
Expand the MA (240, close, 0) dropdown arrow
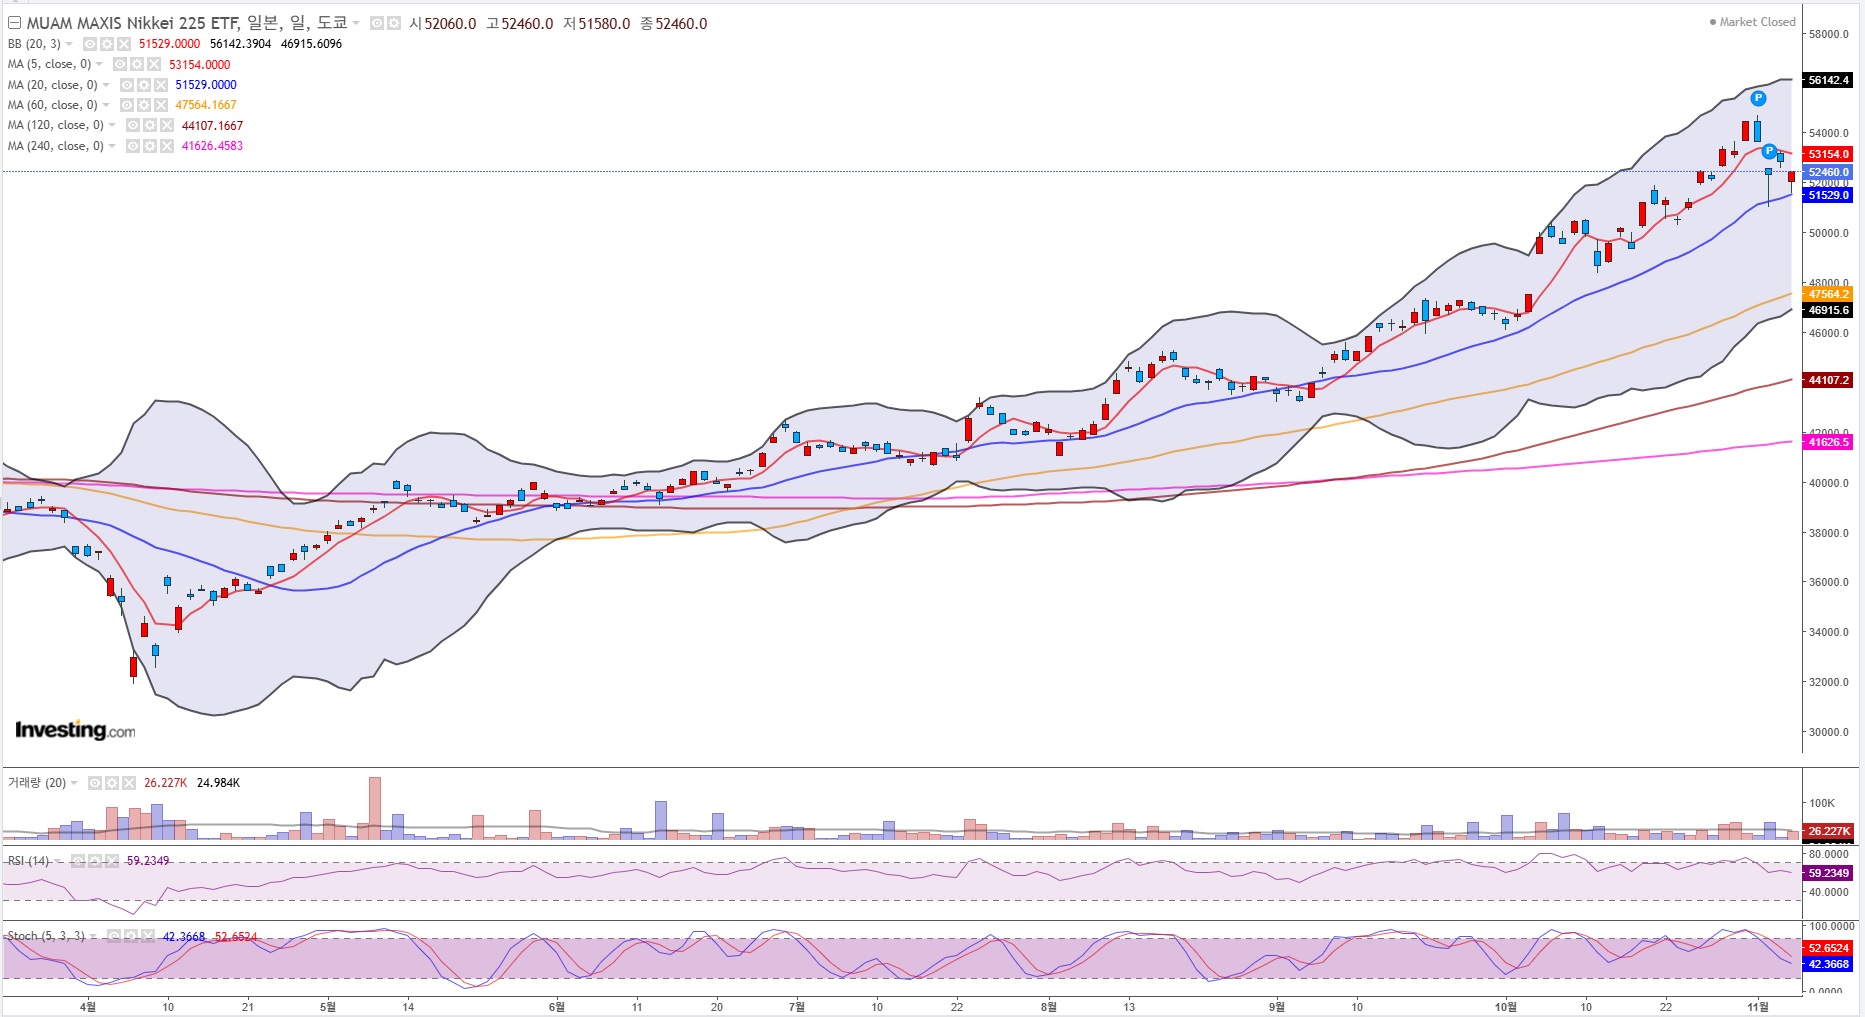112,146
